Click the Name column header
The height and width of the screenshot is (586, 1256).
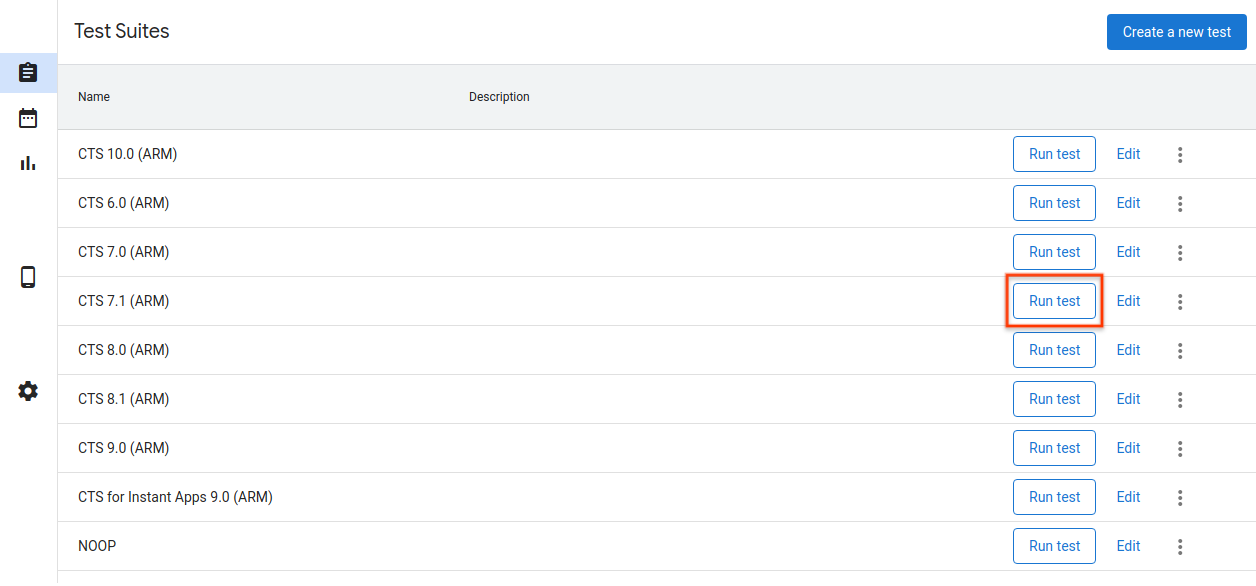(94, 97)
